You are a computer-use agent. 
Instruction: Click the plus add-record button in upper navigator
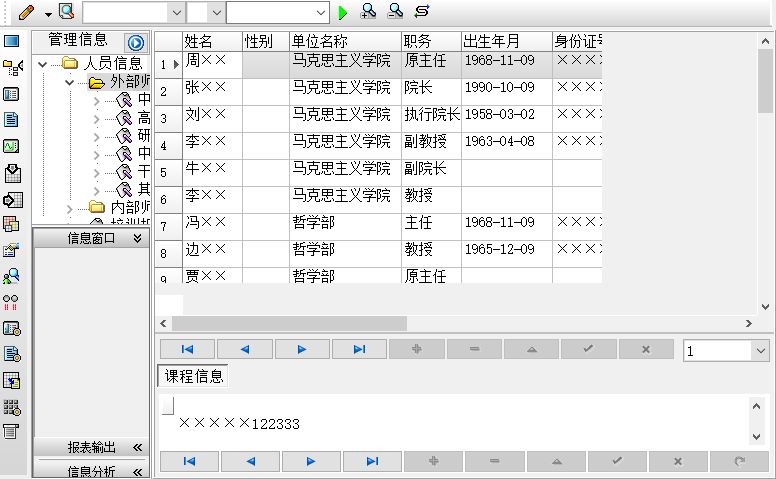pos(417,349)
